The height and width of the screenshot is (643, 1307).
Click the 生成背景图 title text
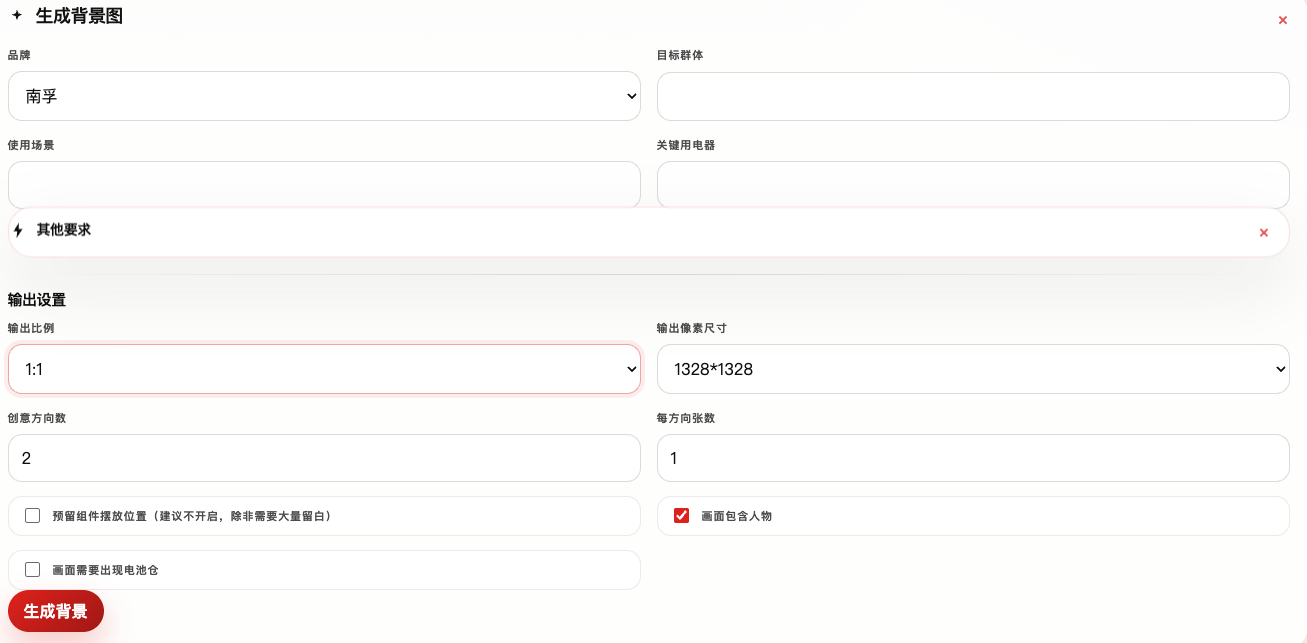[x=79, y=16]
